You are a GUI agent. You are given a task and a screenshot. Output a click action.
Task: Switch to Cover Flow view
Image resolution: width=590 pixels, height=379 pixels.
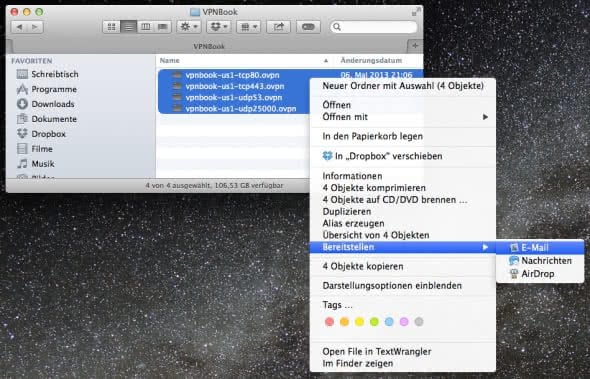(x=163, y=27)
